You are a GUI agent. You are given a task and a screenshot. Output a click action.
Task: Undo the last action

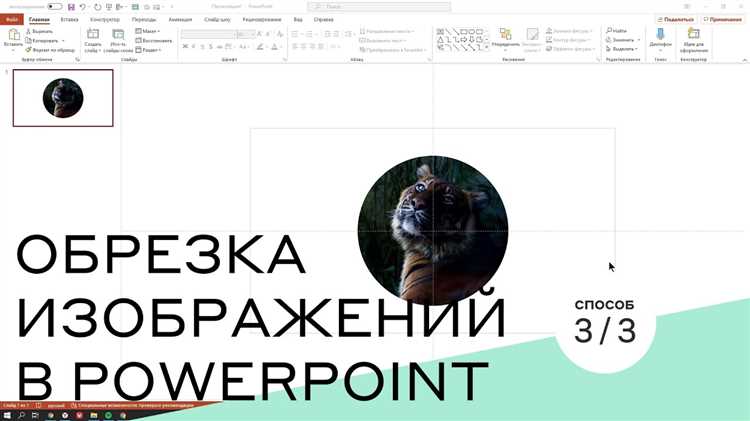tap(83, 7)
